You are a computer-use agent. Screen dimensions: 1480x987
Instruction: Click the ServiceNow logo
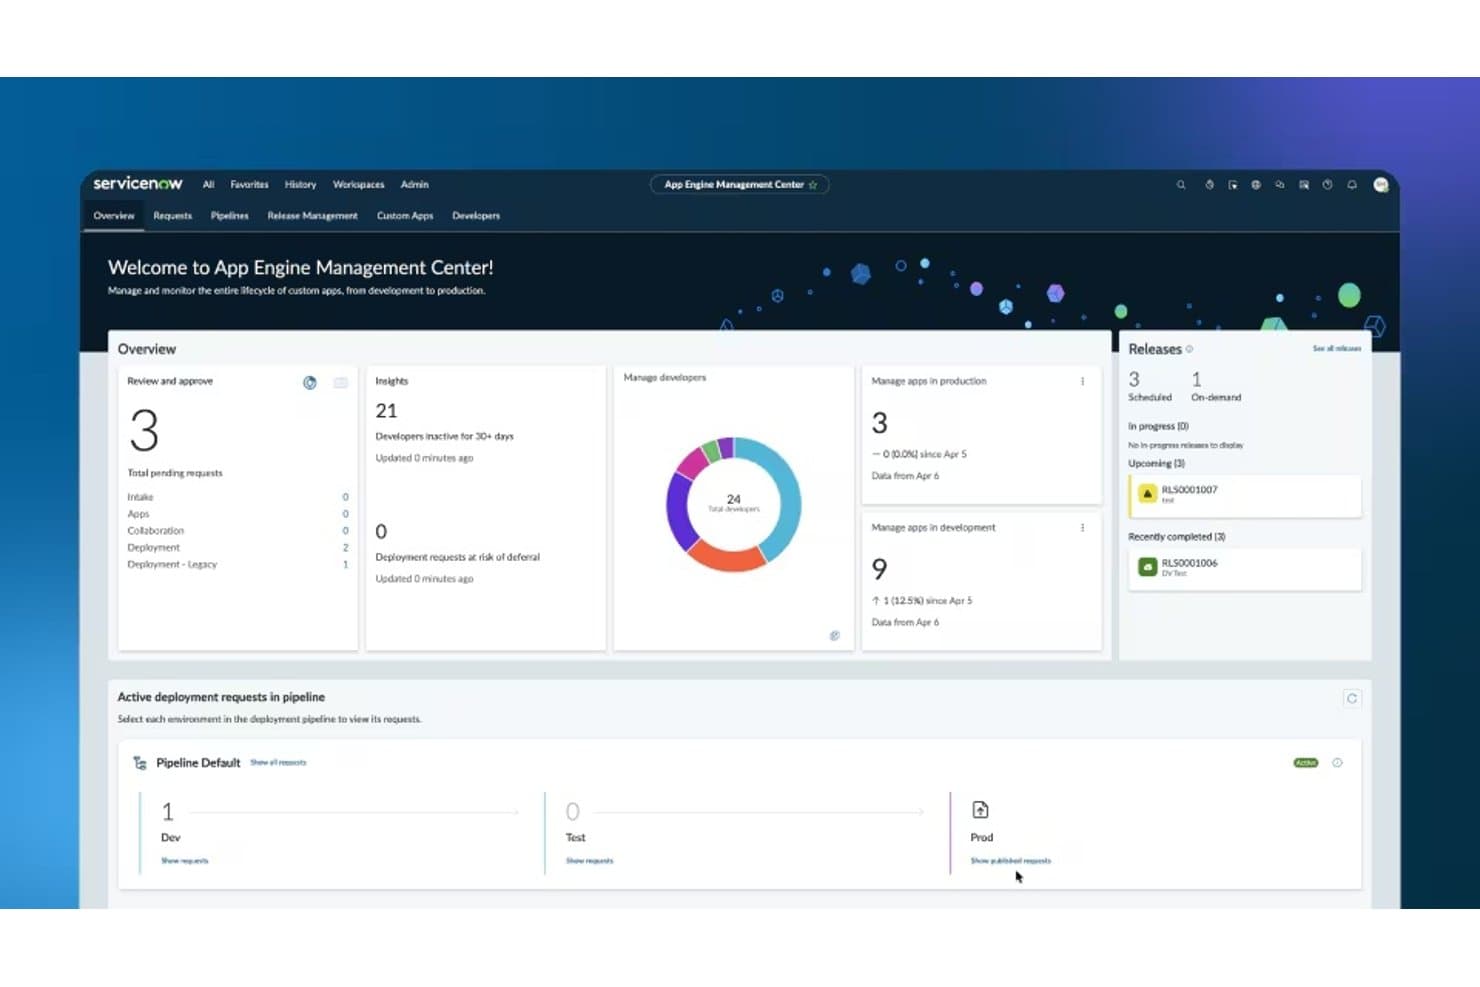138,184
